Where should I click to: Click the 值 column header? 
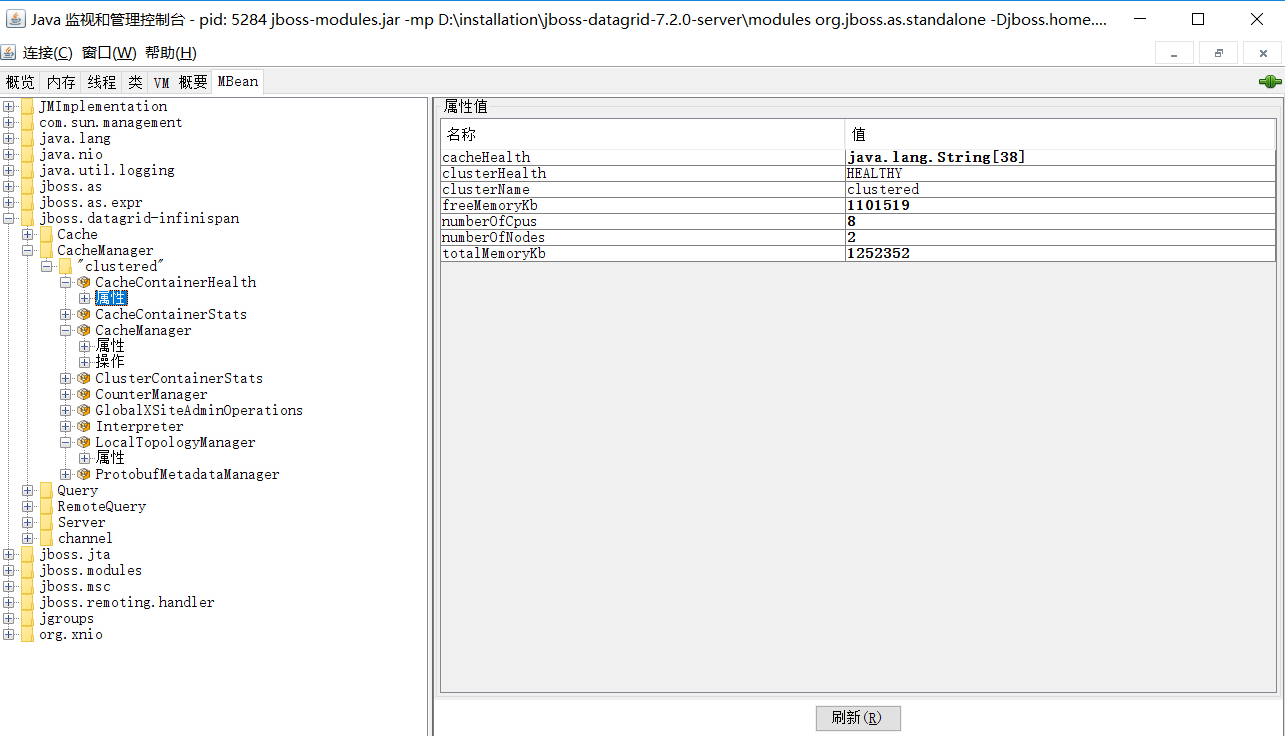click(x=1060, y=134)
